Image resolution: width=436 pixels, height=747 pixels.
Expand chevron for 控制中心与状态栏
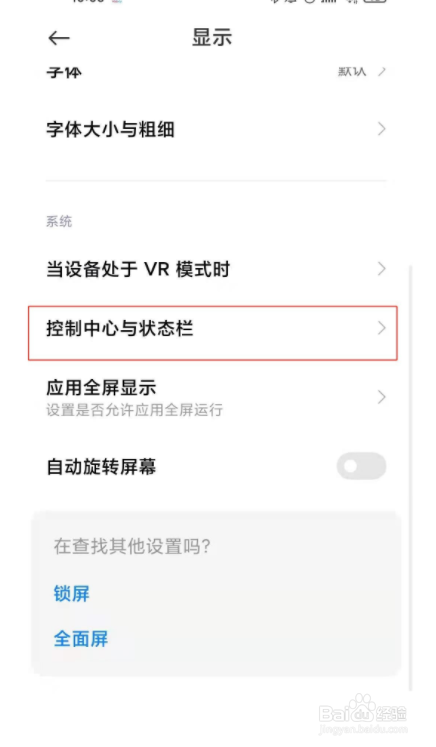pyautogui.click(x=381, y=328)
